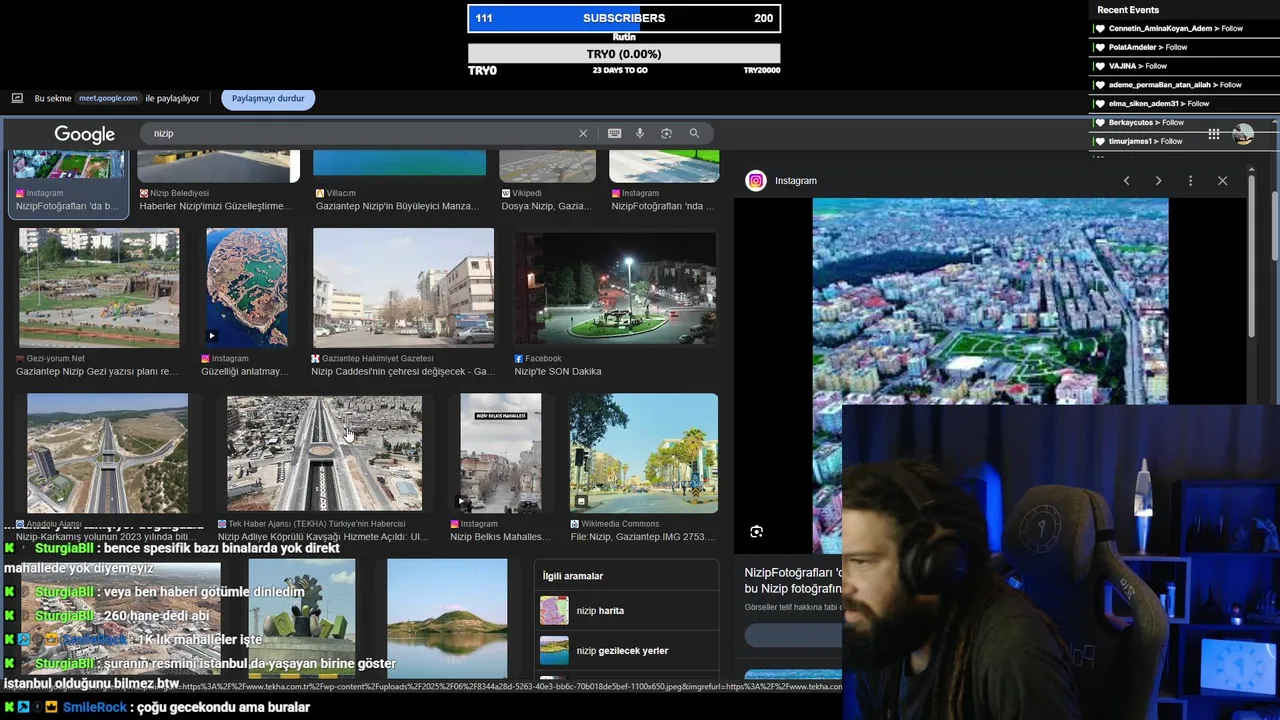The height and width of the screenshot is (720, 1280).
Task: Open Nizip Adliye Köprülü Kavşağı link
Action: (x=323, y=536)
